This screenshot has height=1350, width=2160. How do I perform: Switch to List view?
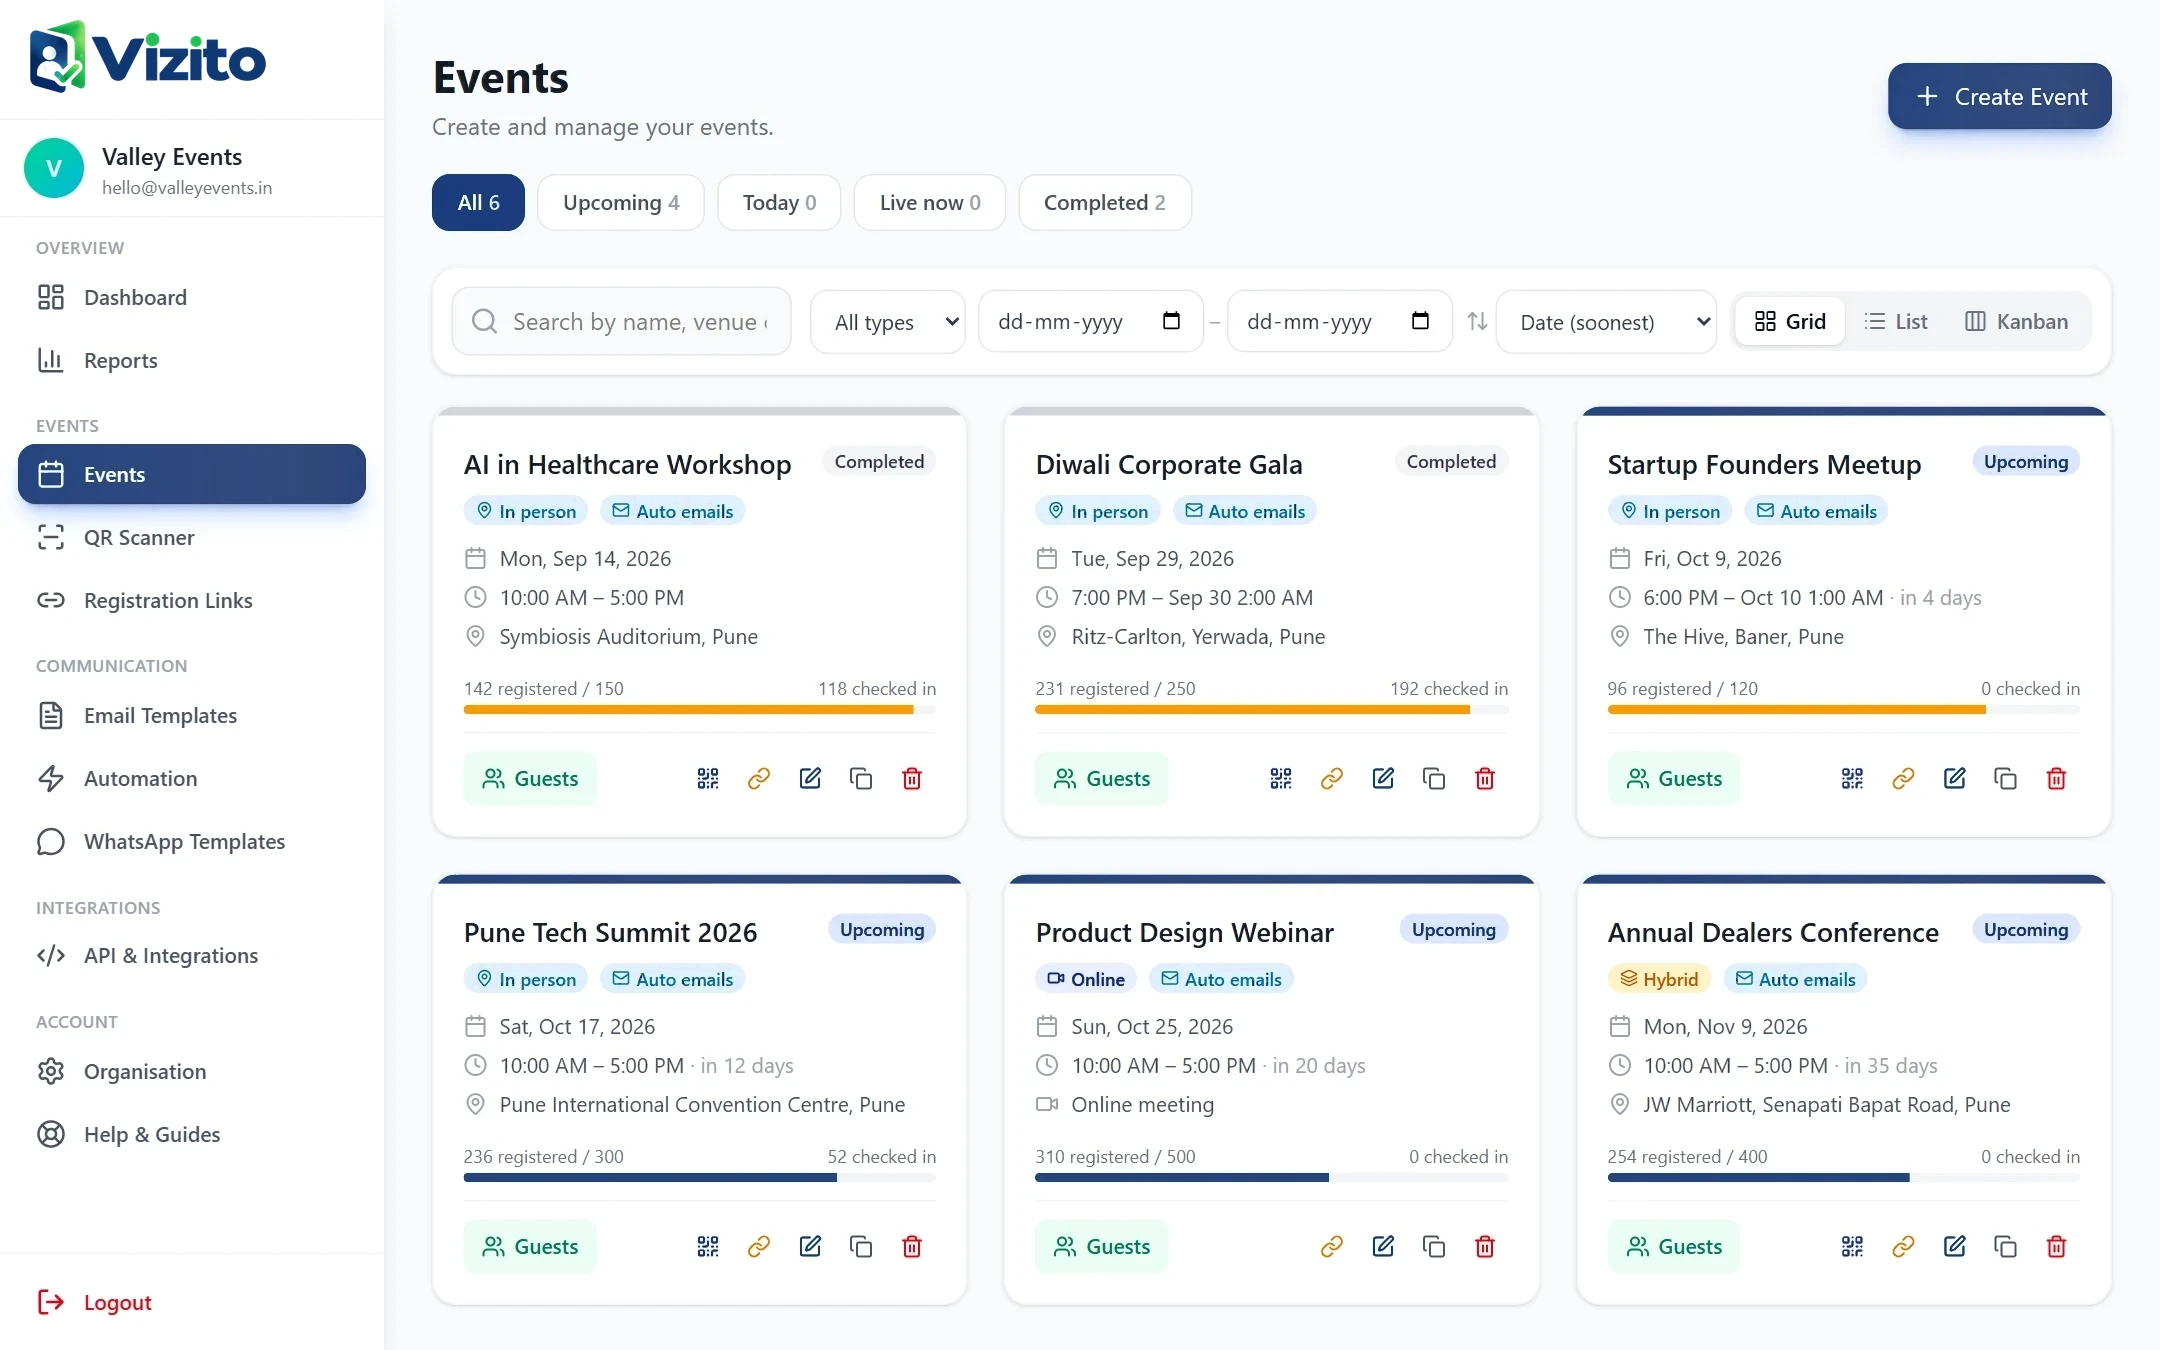1896,321
